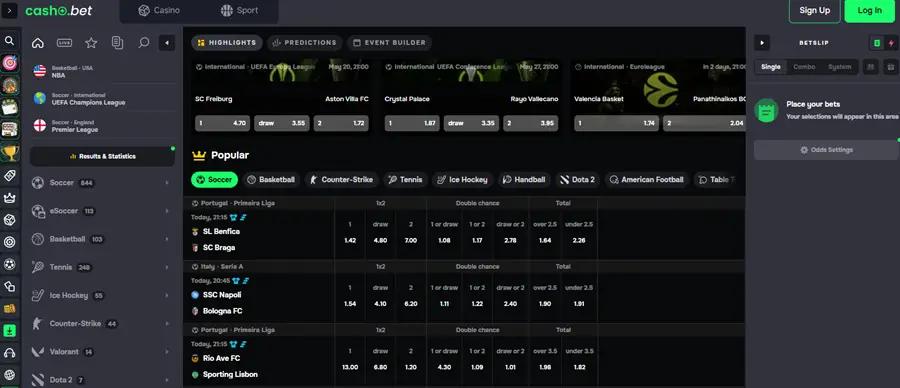Screen dimensions: 900x388
Task: Select the Predictions tab
Action: tap(305, 43)
